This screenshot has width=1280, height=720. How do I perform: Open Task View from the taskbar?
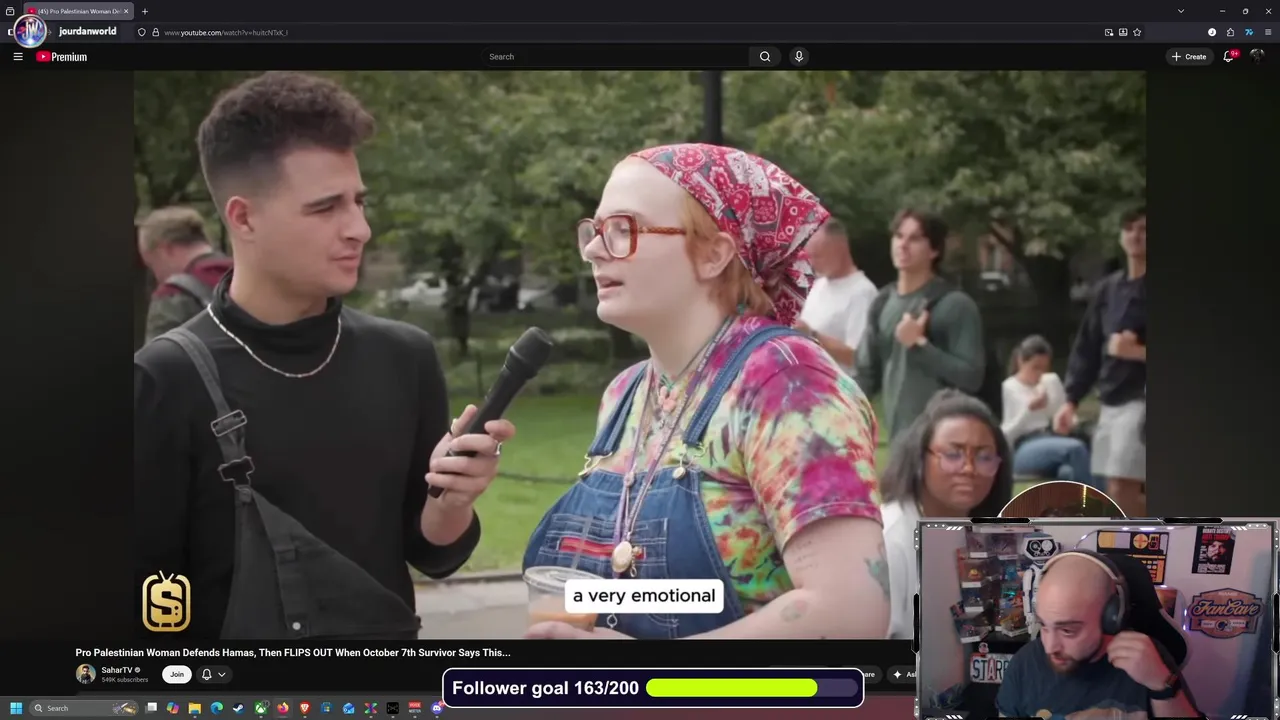pos(151,708)
